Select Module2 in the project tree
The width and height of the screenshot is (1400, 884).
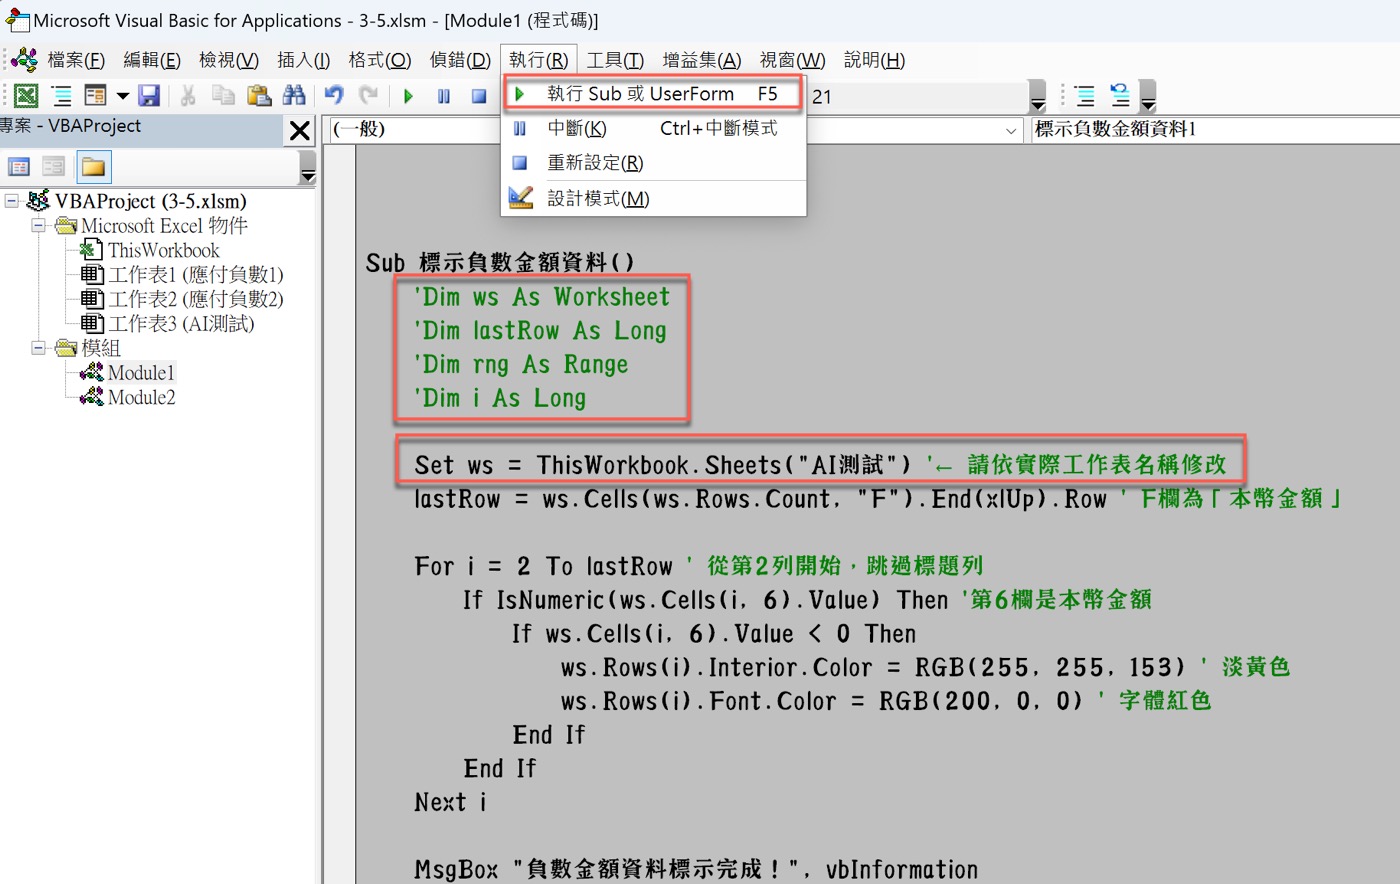click(x=141, y=397)
